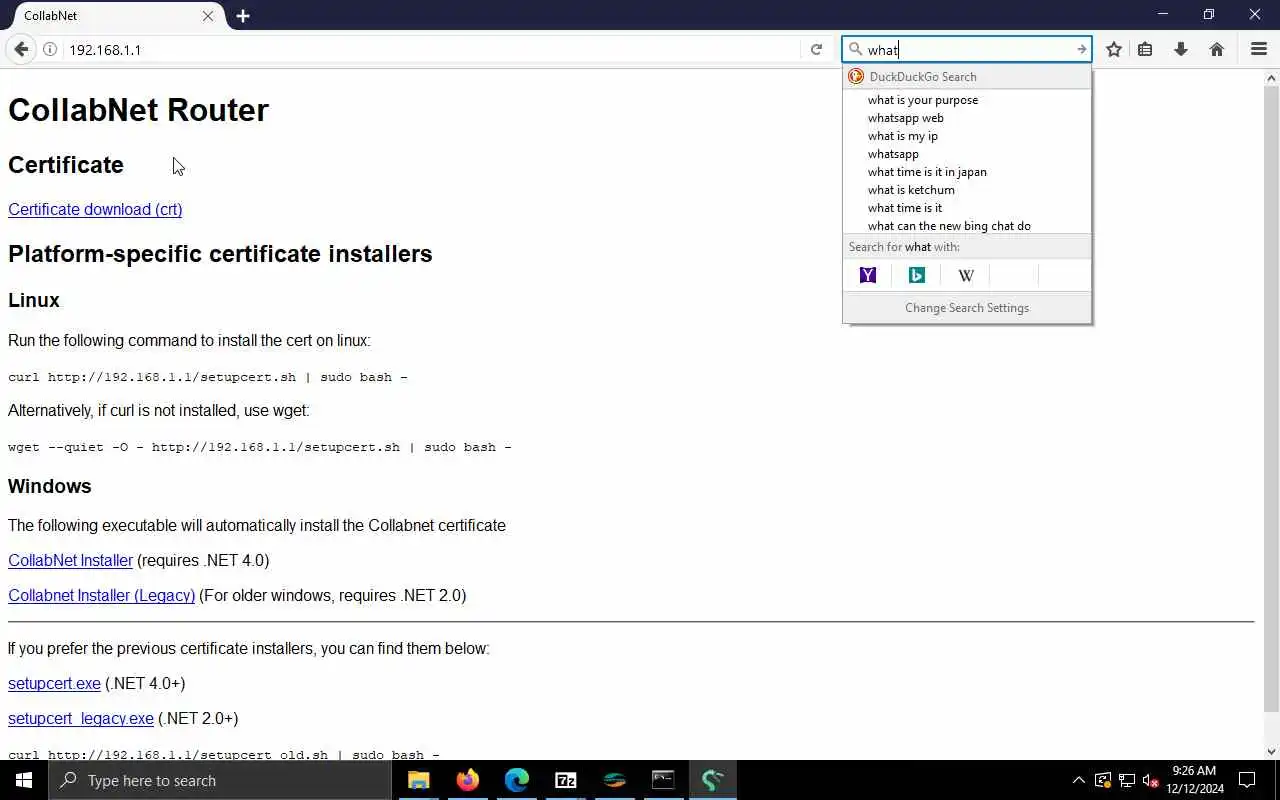
Task: Open the hamburger menu
Action: point(1259,49)
